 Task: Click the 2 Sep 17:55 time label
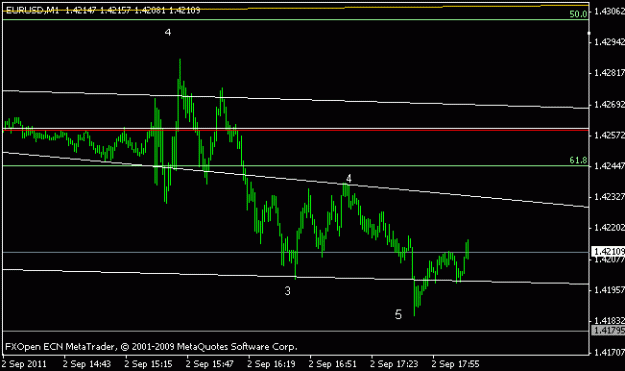455,364
